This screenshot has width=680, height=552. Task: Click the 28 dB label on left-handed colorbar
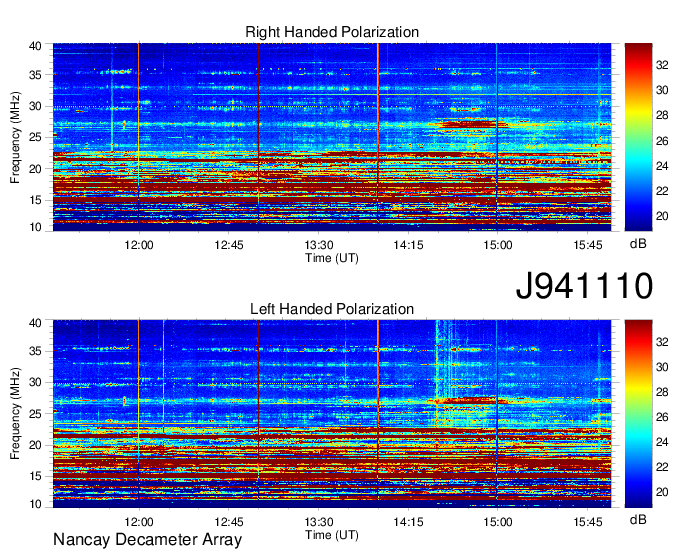[662, 392]
